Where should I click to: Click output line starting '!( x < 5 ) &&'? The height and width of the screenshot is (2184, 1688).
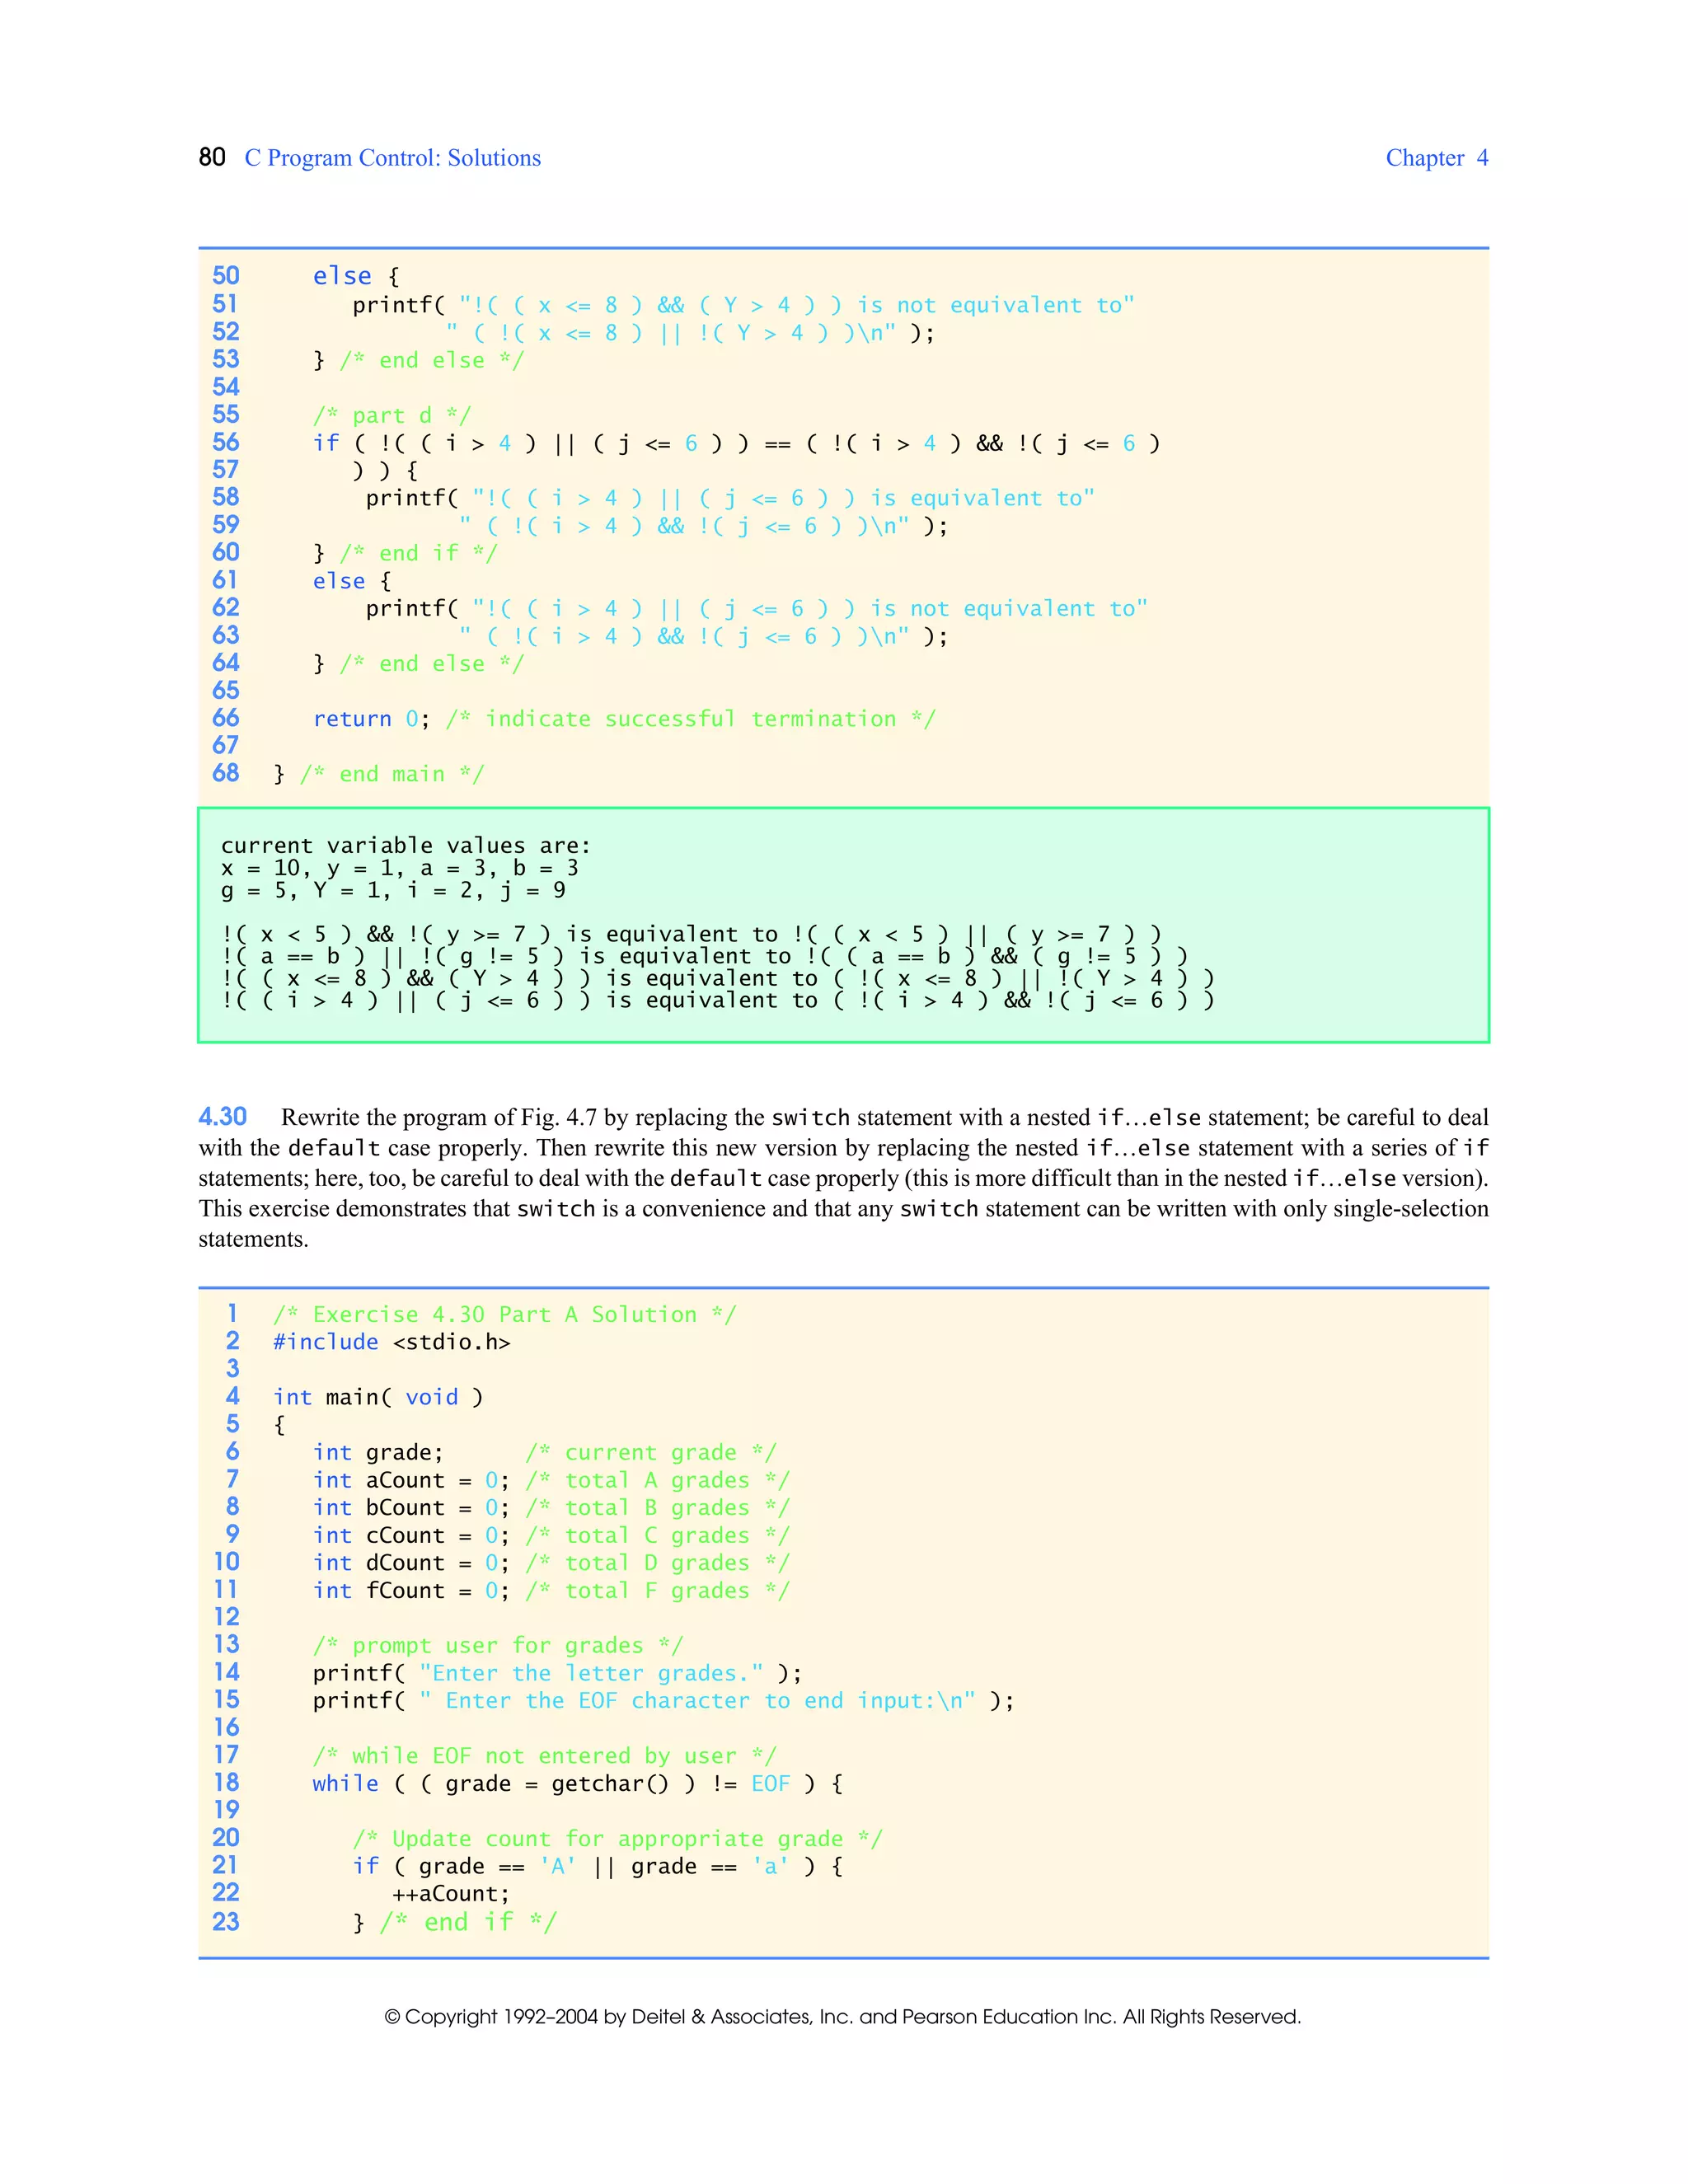tap(691, 934)
